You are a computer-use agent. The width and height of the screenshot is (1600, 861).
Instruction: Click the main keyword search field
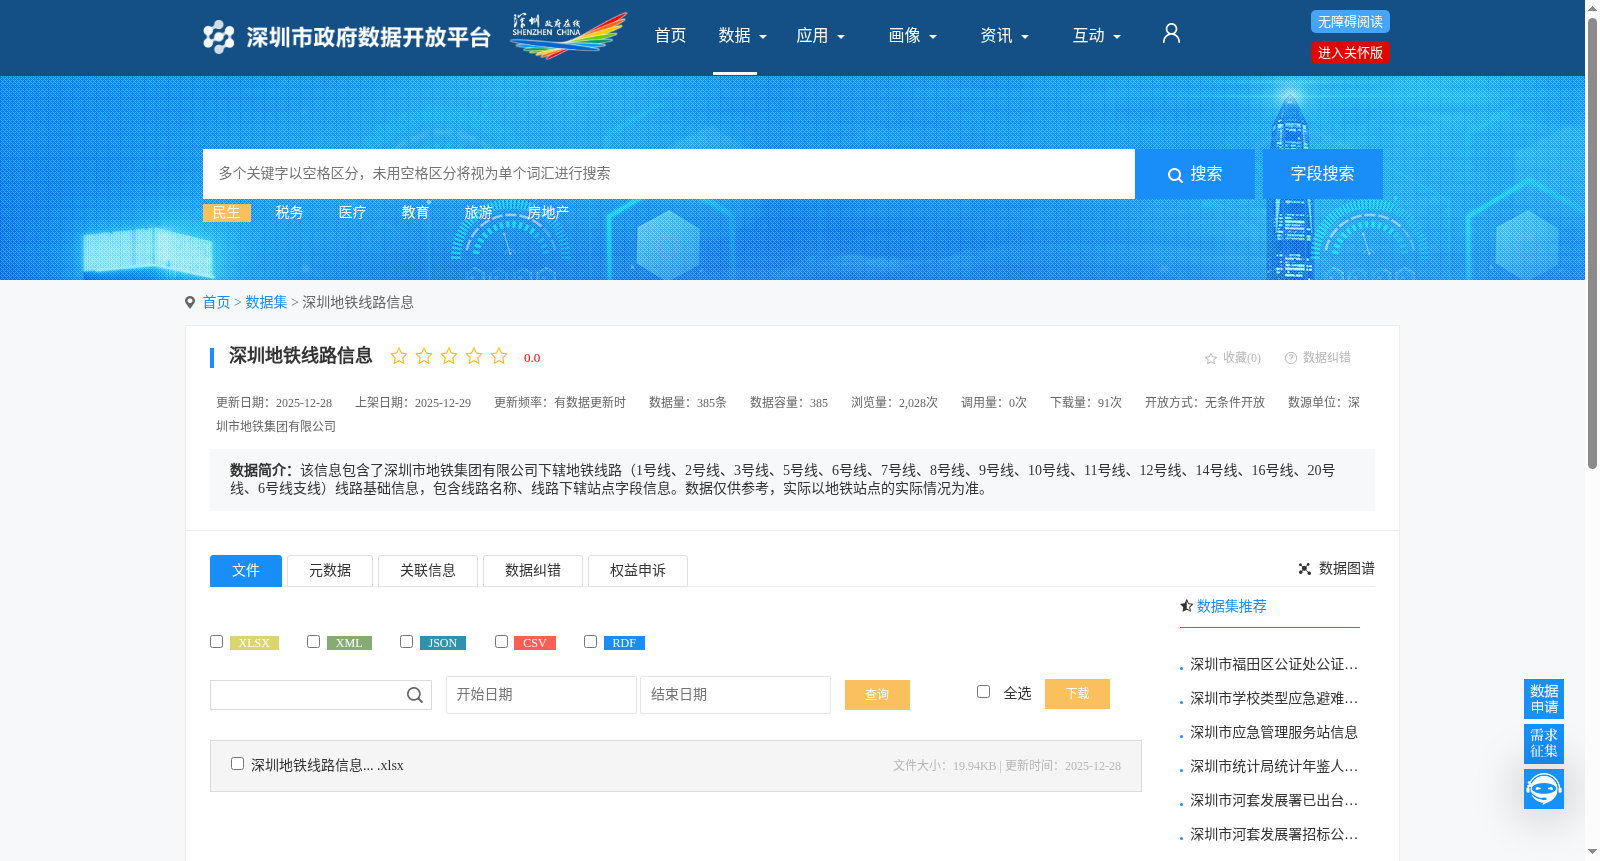click(x=669, y=174)
